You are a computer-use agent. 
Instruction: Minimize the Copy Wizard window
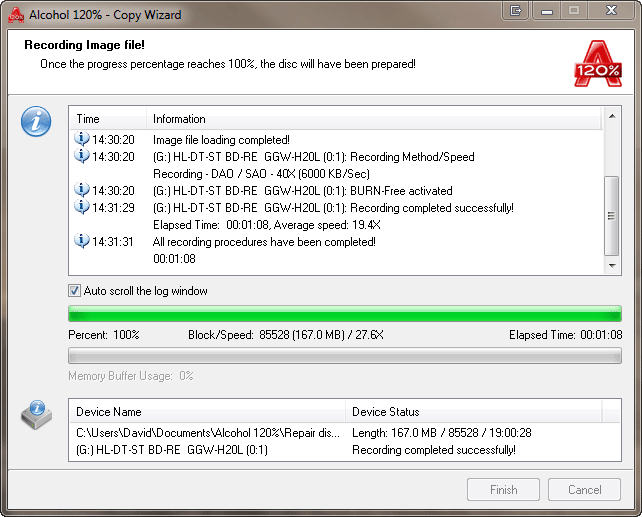547,11
